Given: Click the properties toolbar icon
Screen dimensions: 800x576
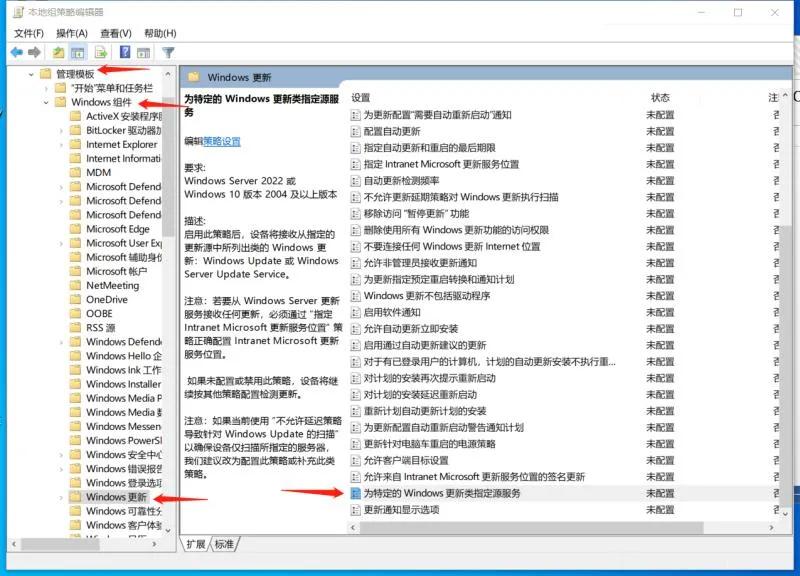Looking at the screenshot, I should [141, 53].
